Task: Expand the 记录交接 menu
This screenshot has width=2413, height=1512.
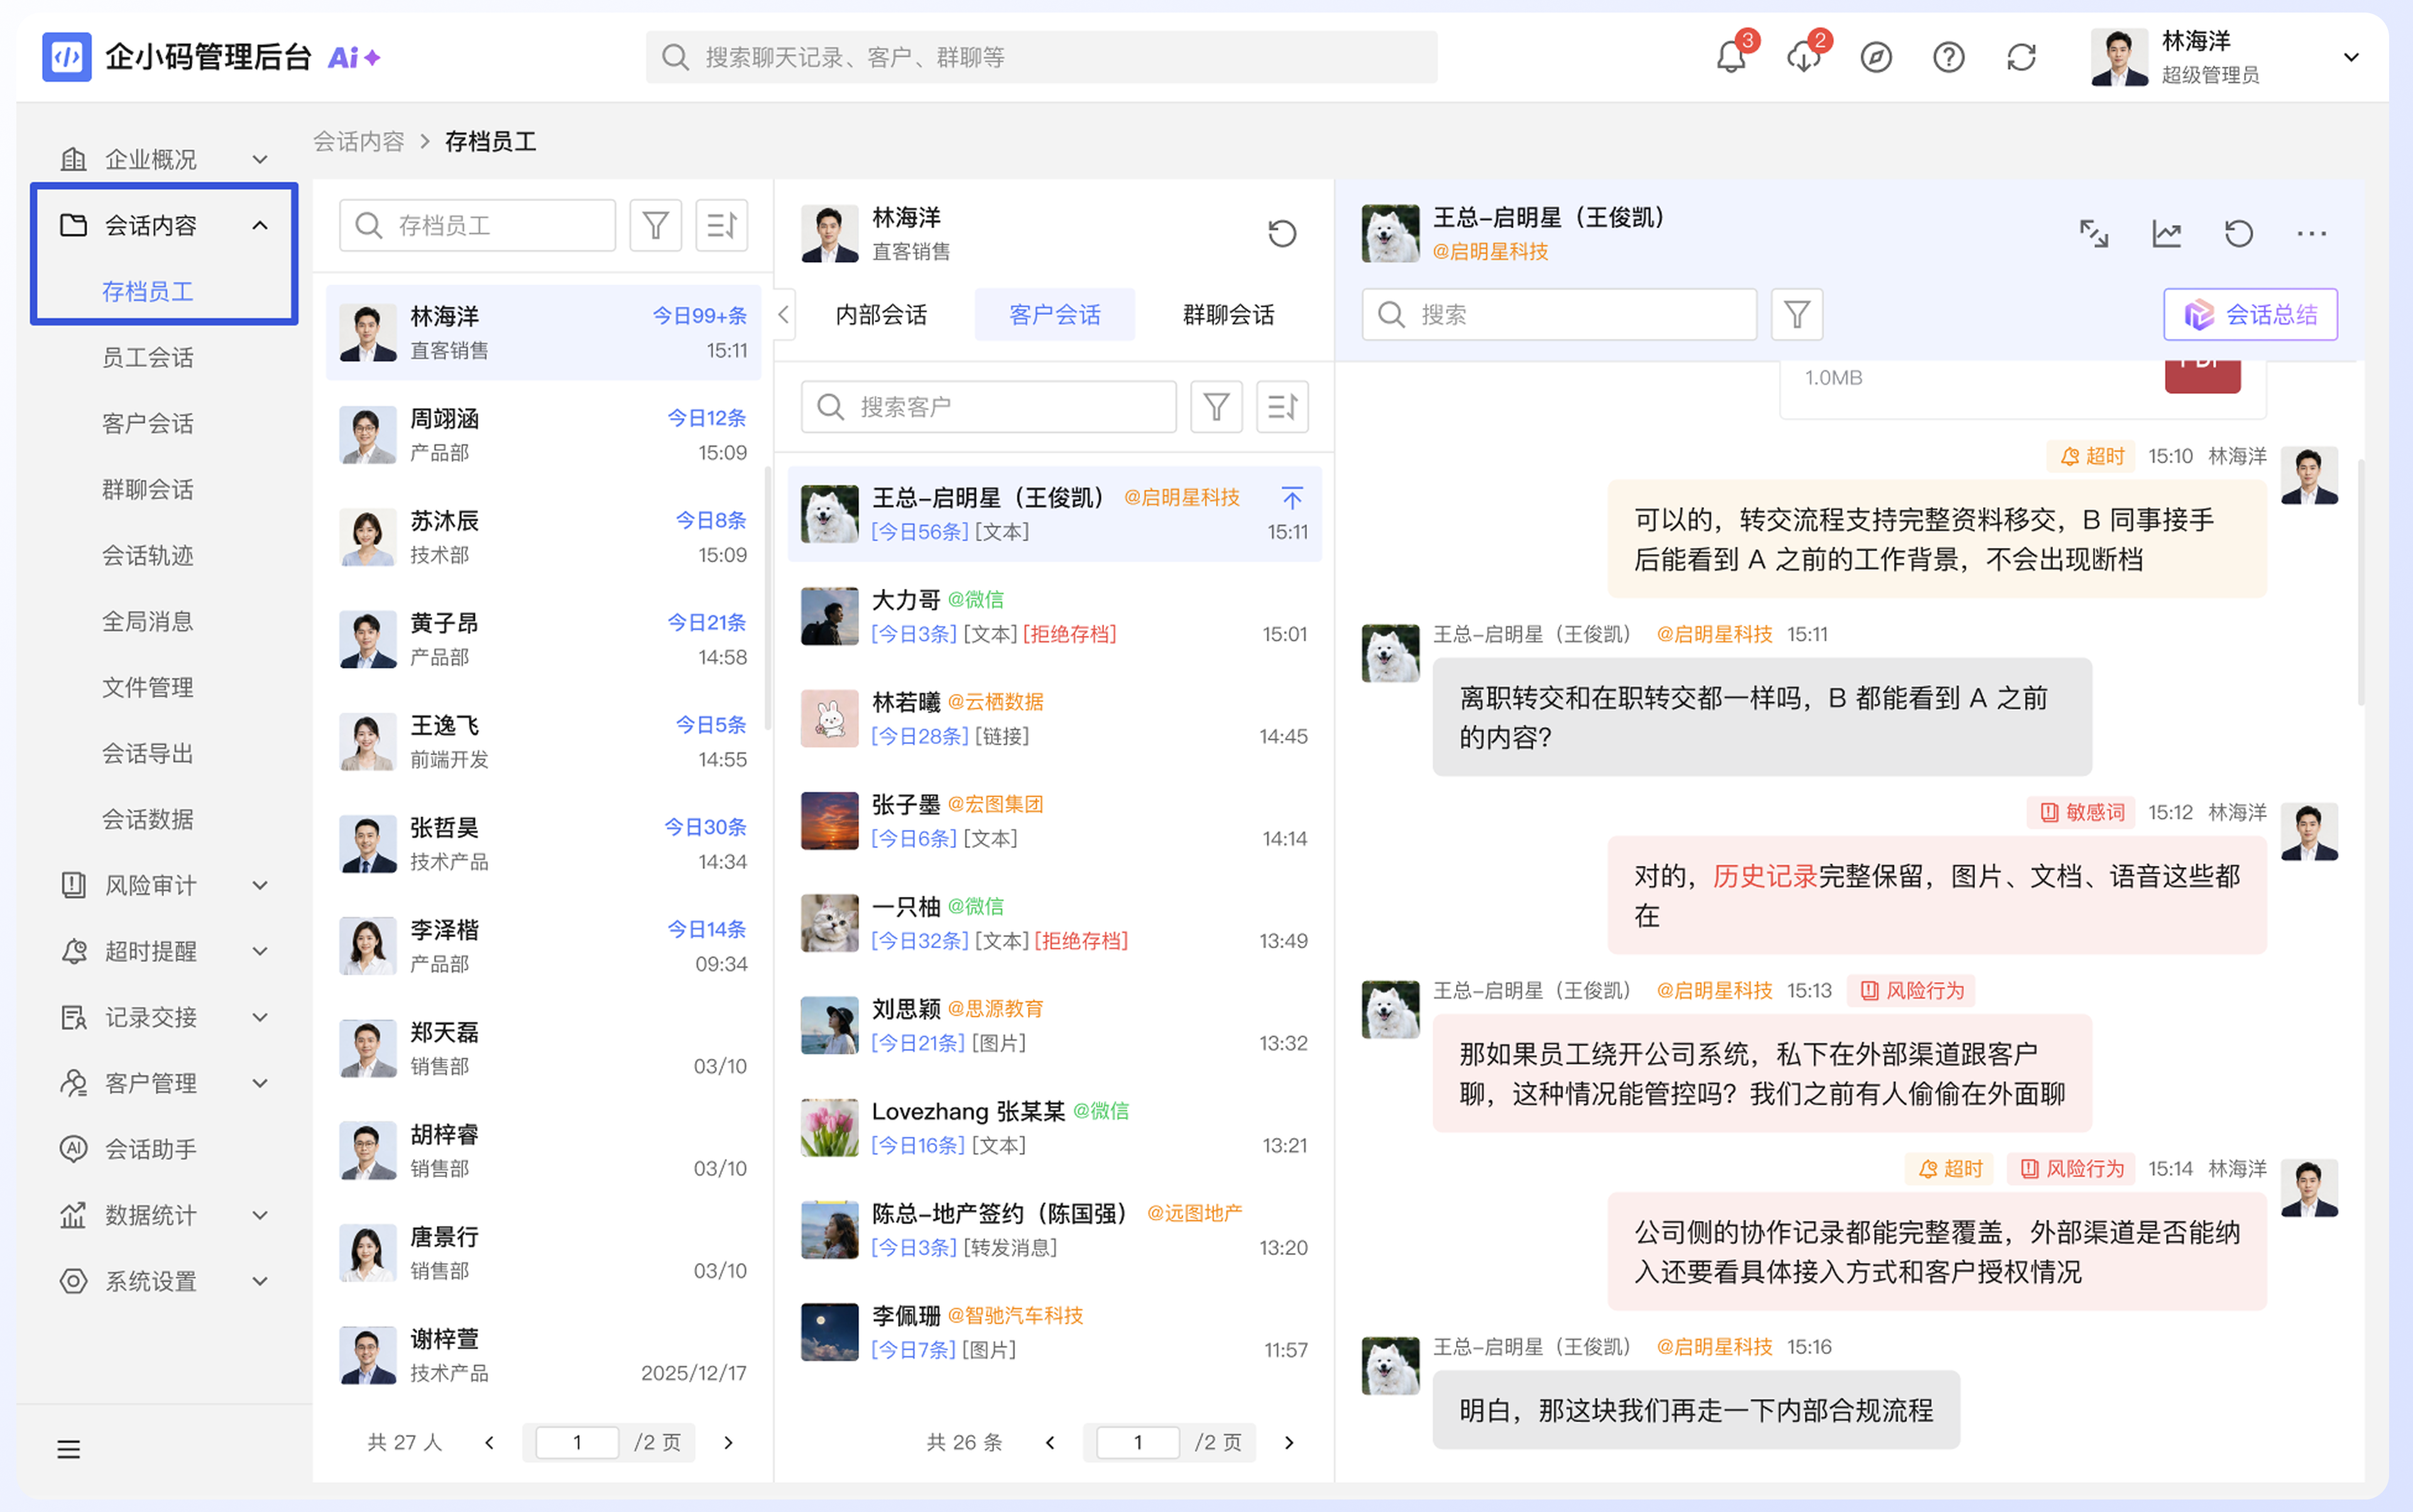Action: coord(260,1017)
